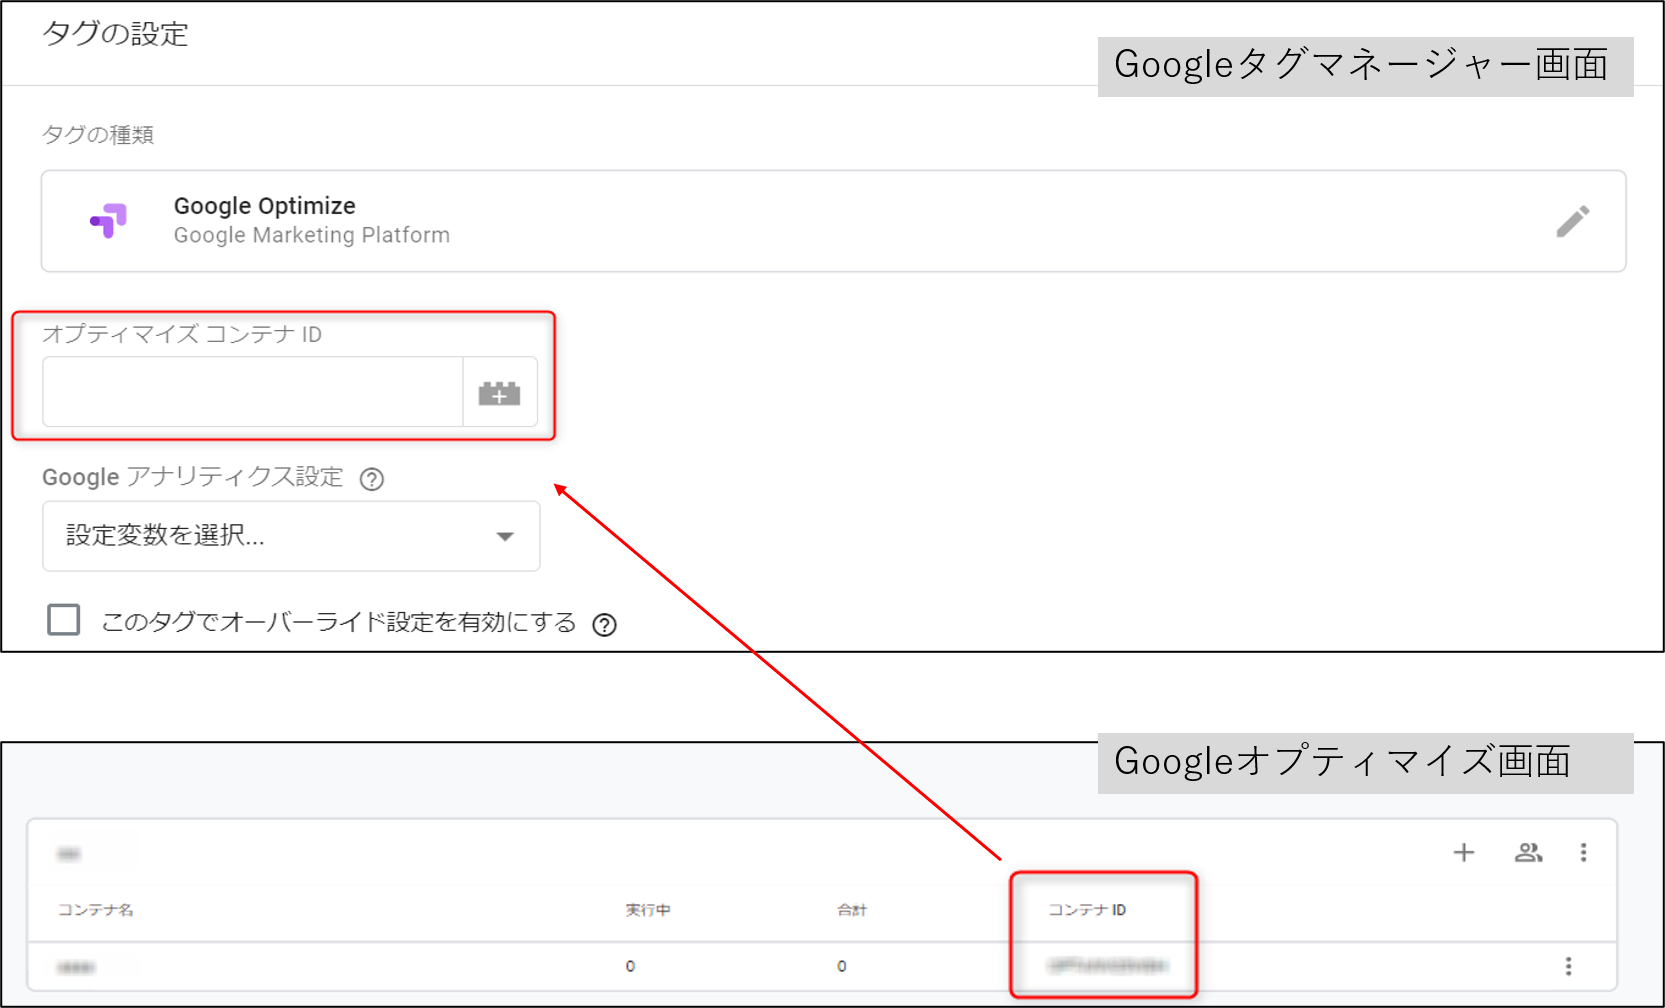This screenshot has width=1665, height=1008.
Task: Click the コンテナ ID column header
Action: (x=1086, y=910)
